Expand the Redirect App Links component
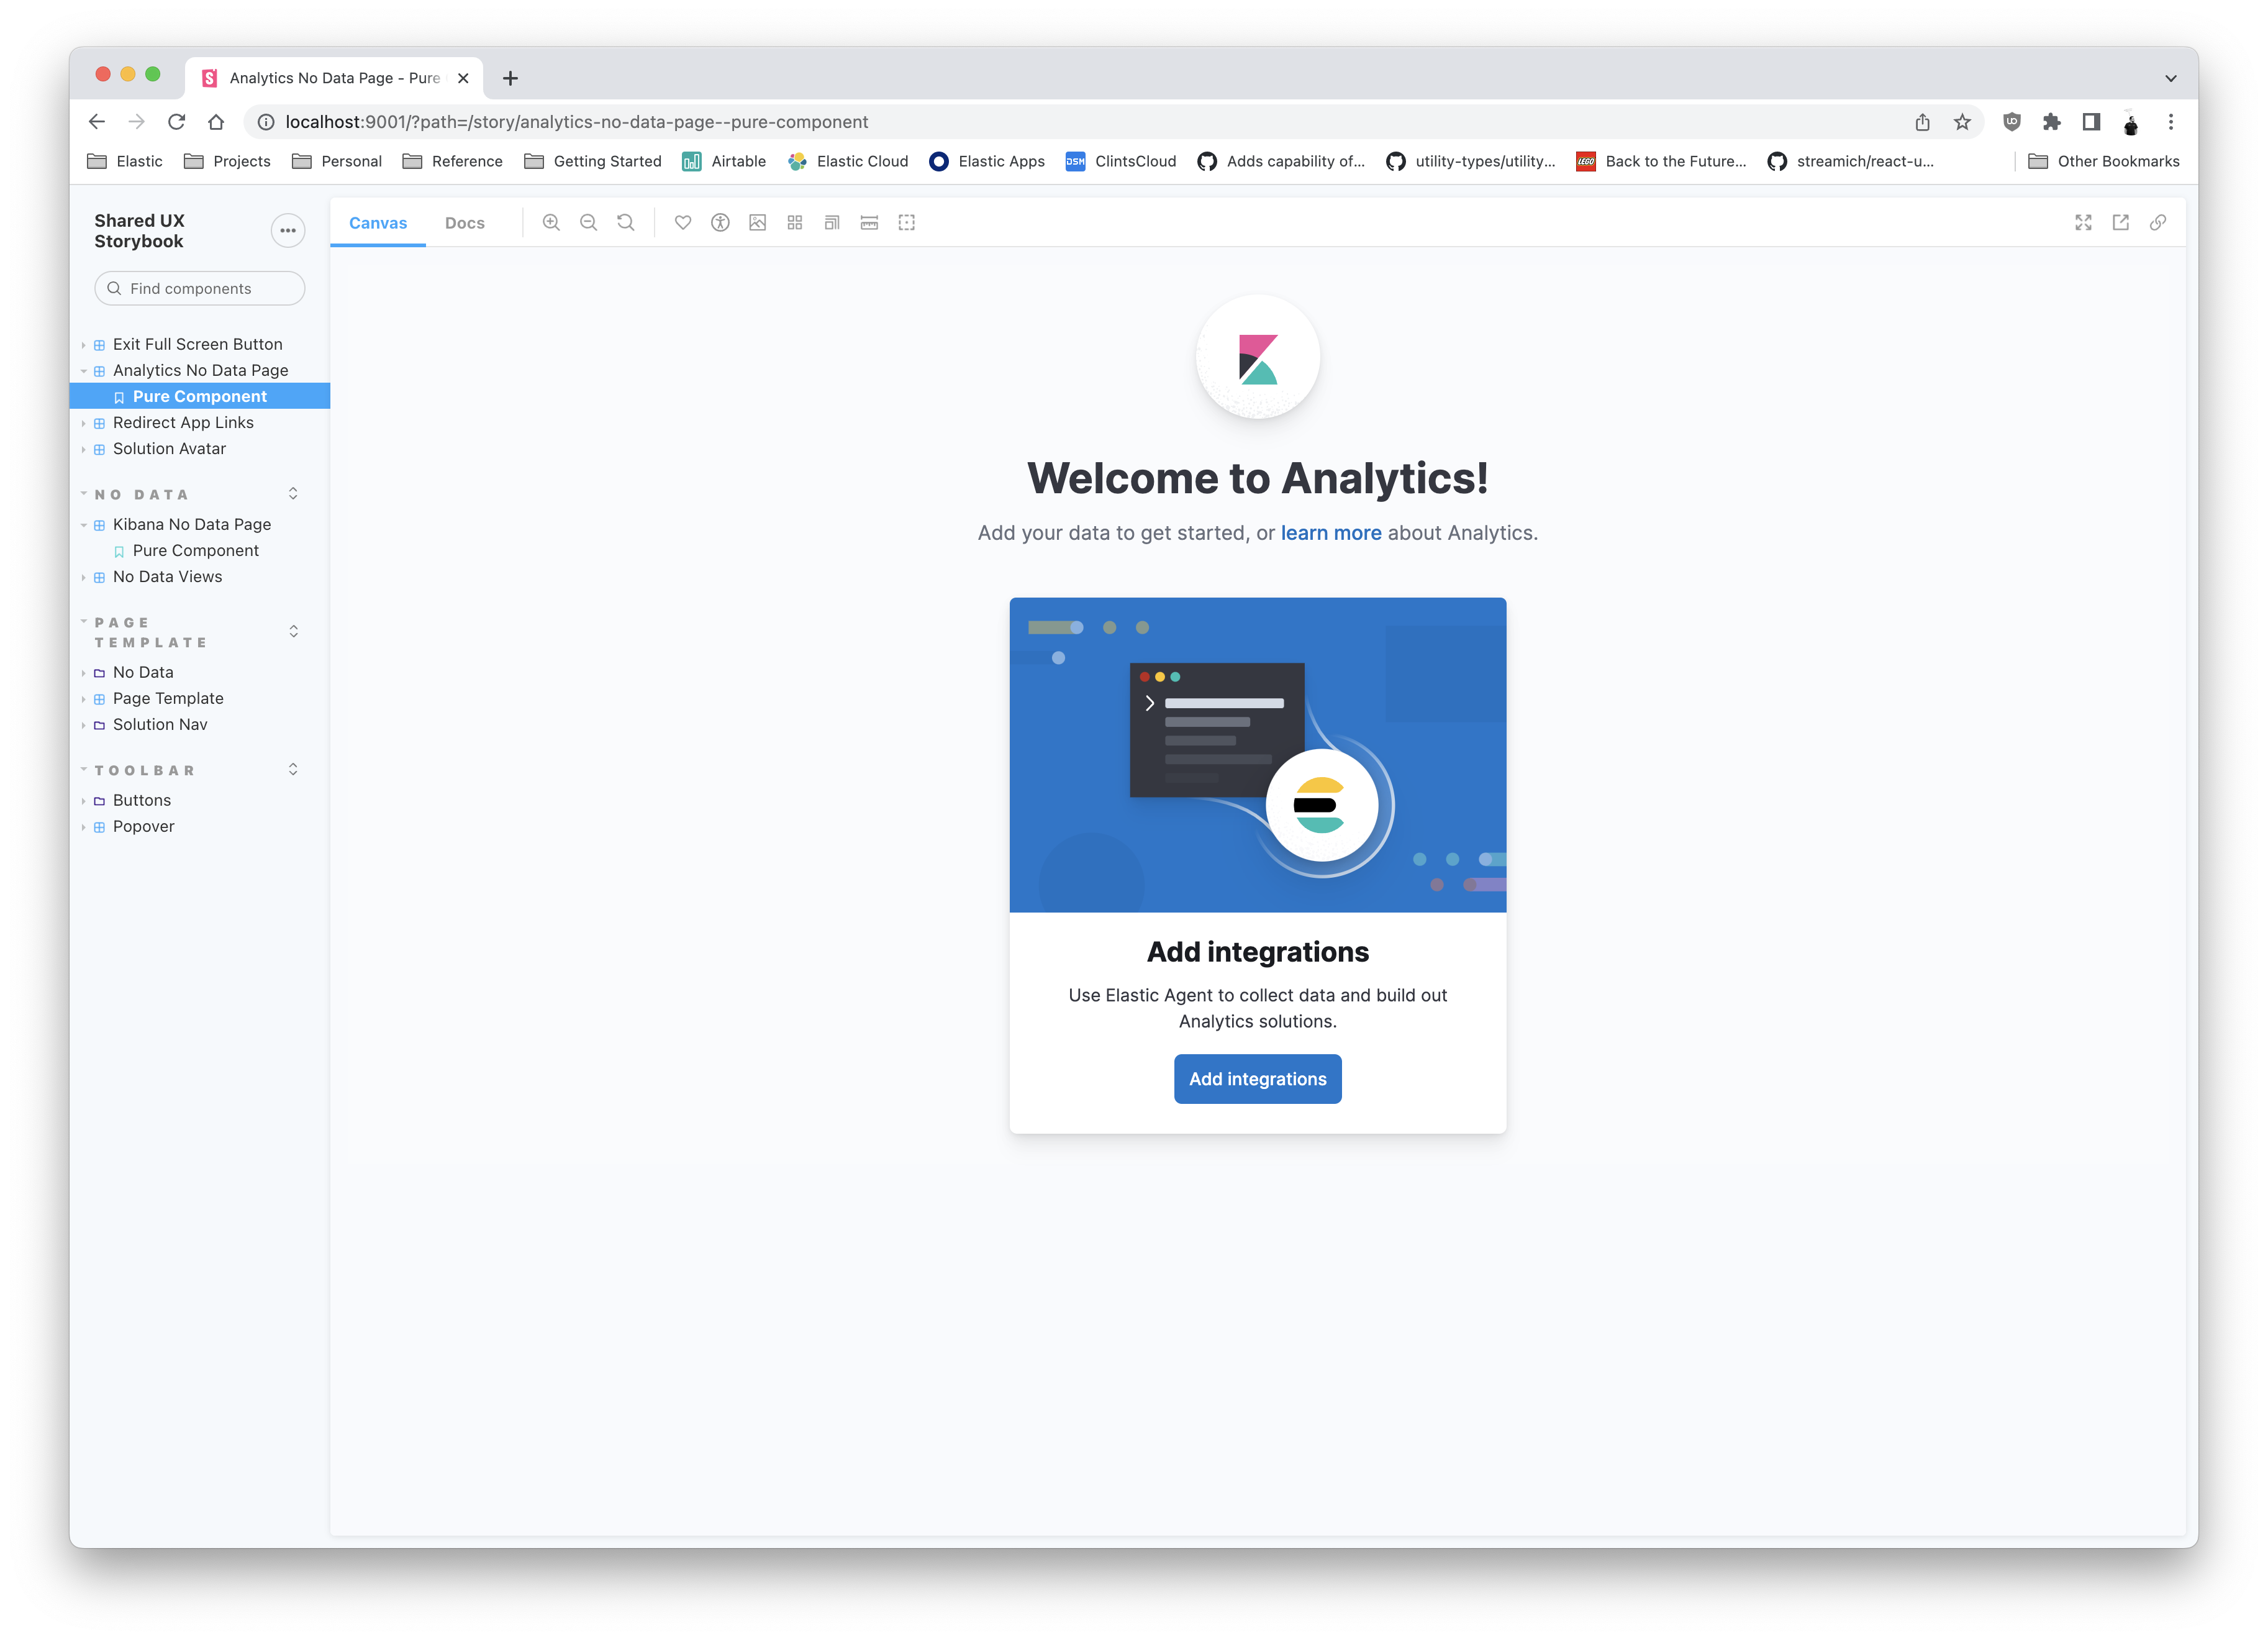The width and height of the screenshot is (2268, 1640). coord(183,423)
